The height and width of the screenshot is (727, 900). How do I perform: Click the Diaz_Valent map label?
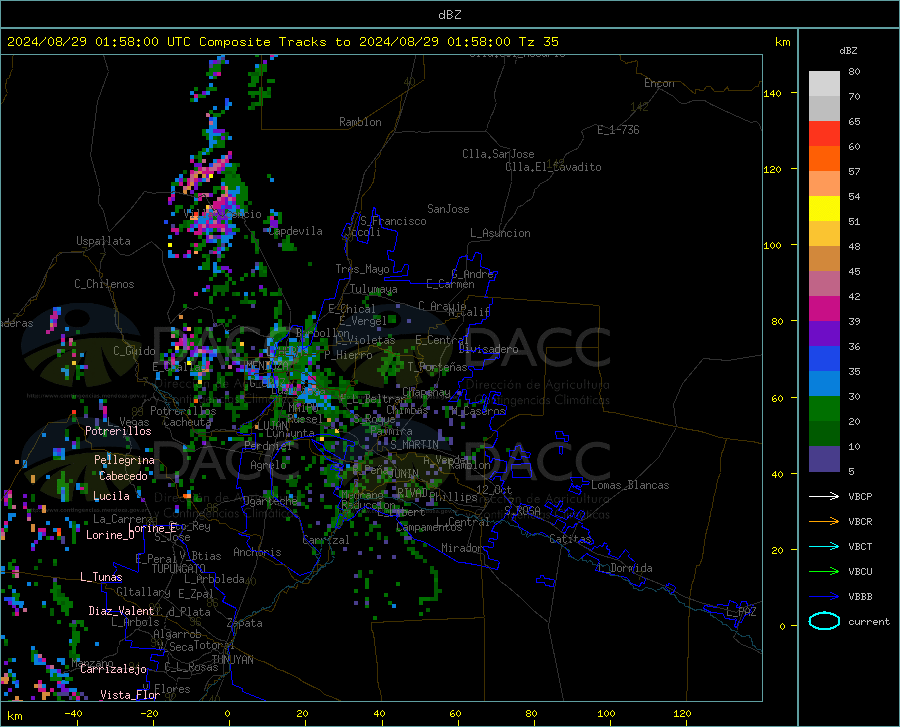coord(121,611)
